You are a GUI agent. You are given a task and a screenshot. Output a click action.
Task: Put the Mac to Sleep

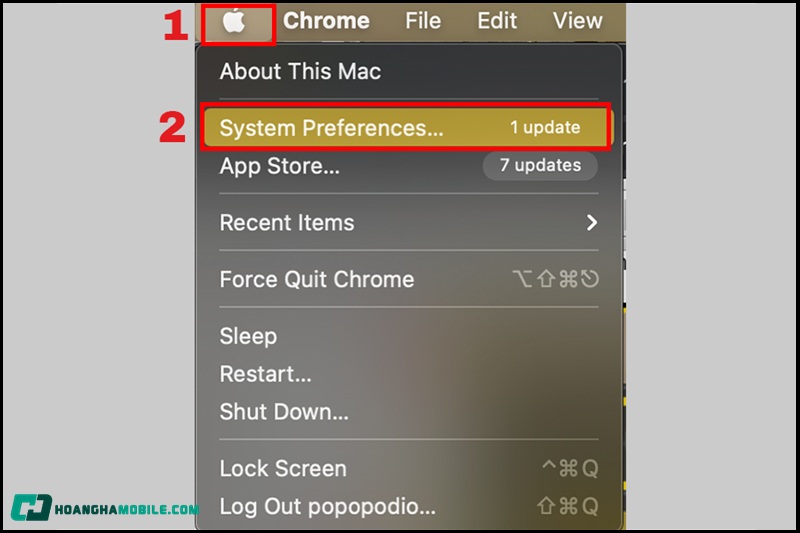pos(248,337)
